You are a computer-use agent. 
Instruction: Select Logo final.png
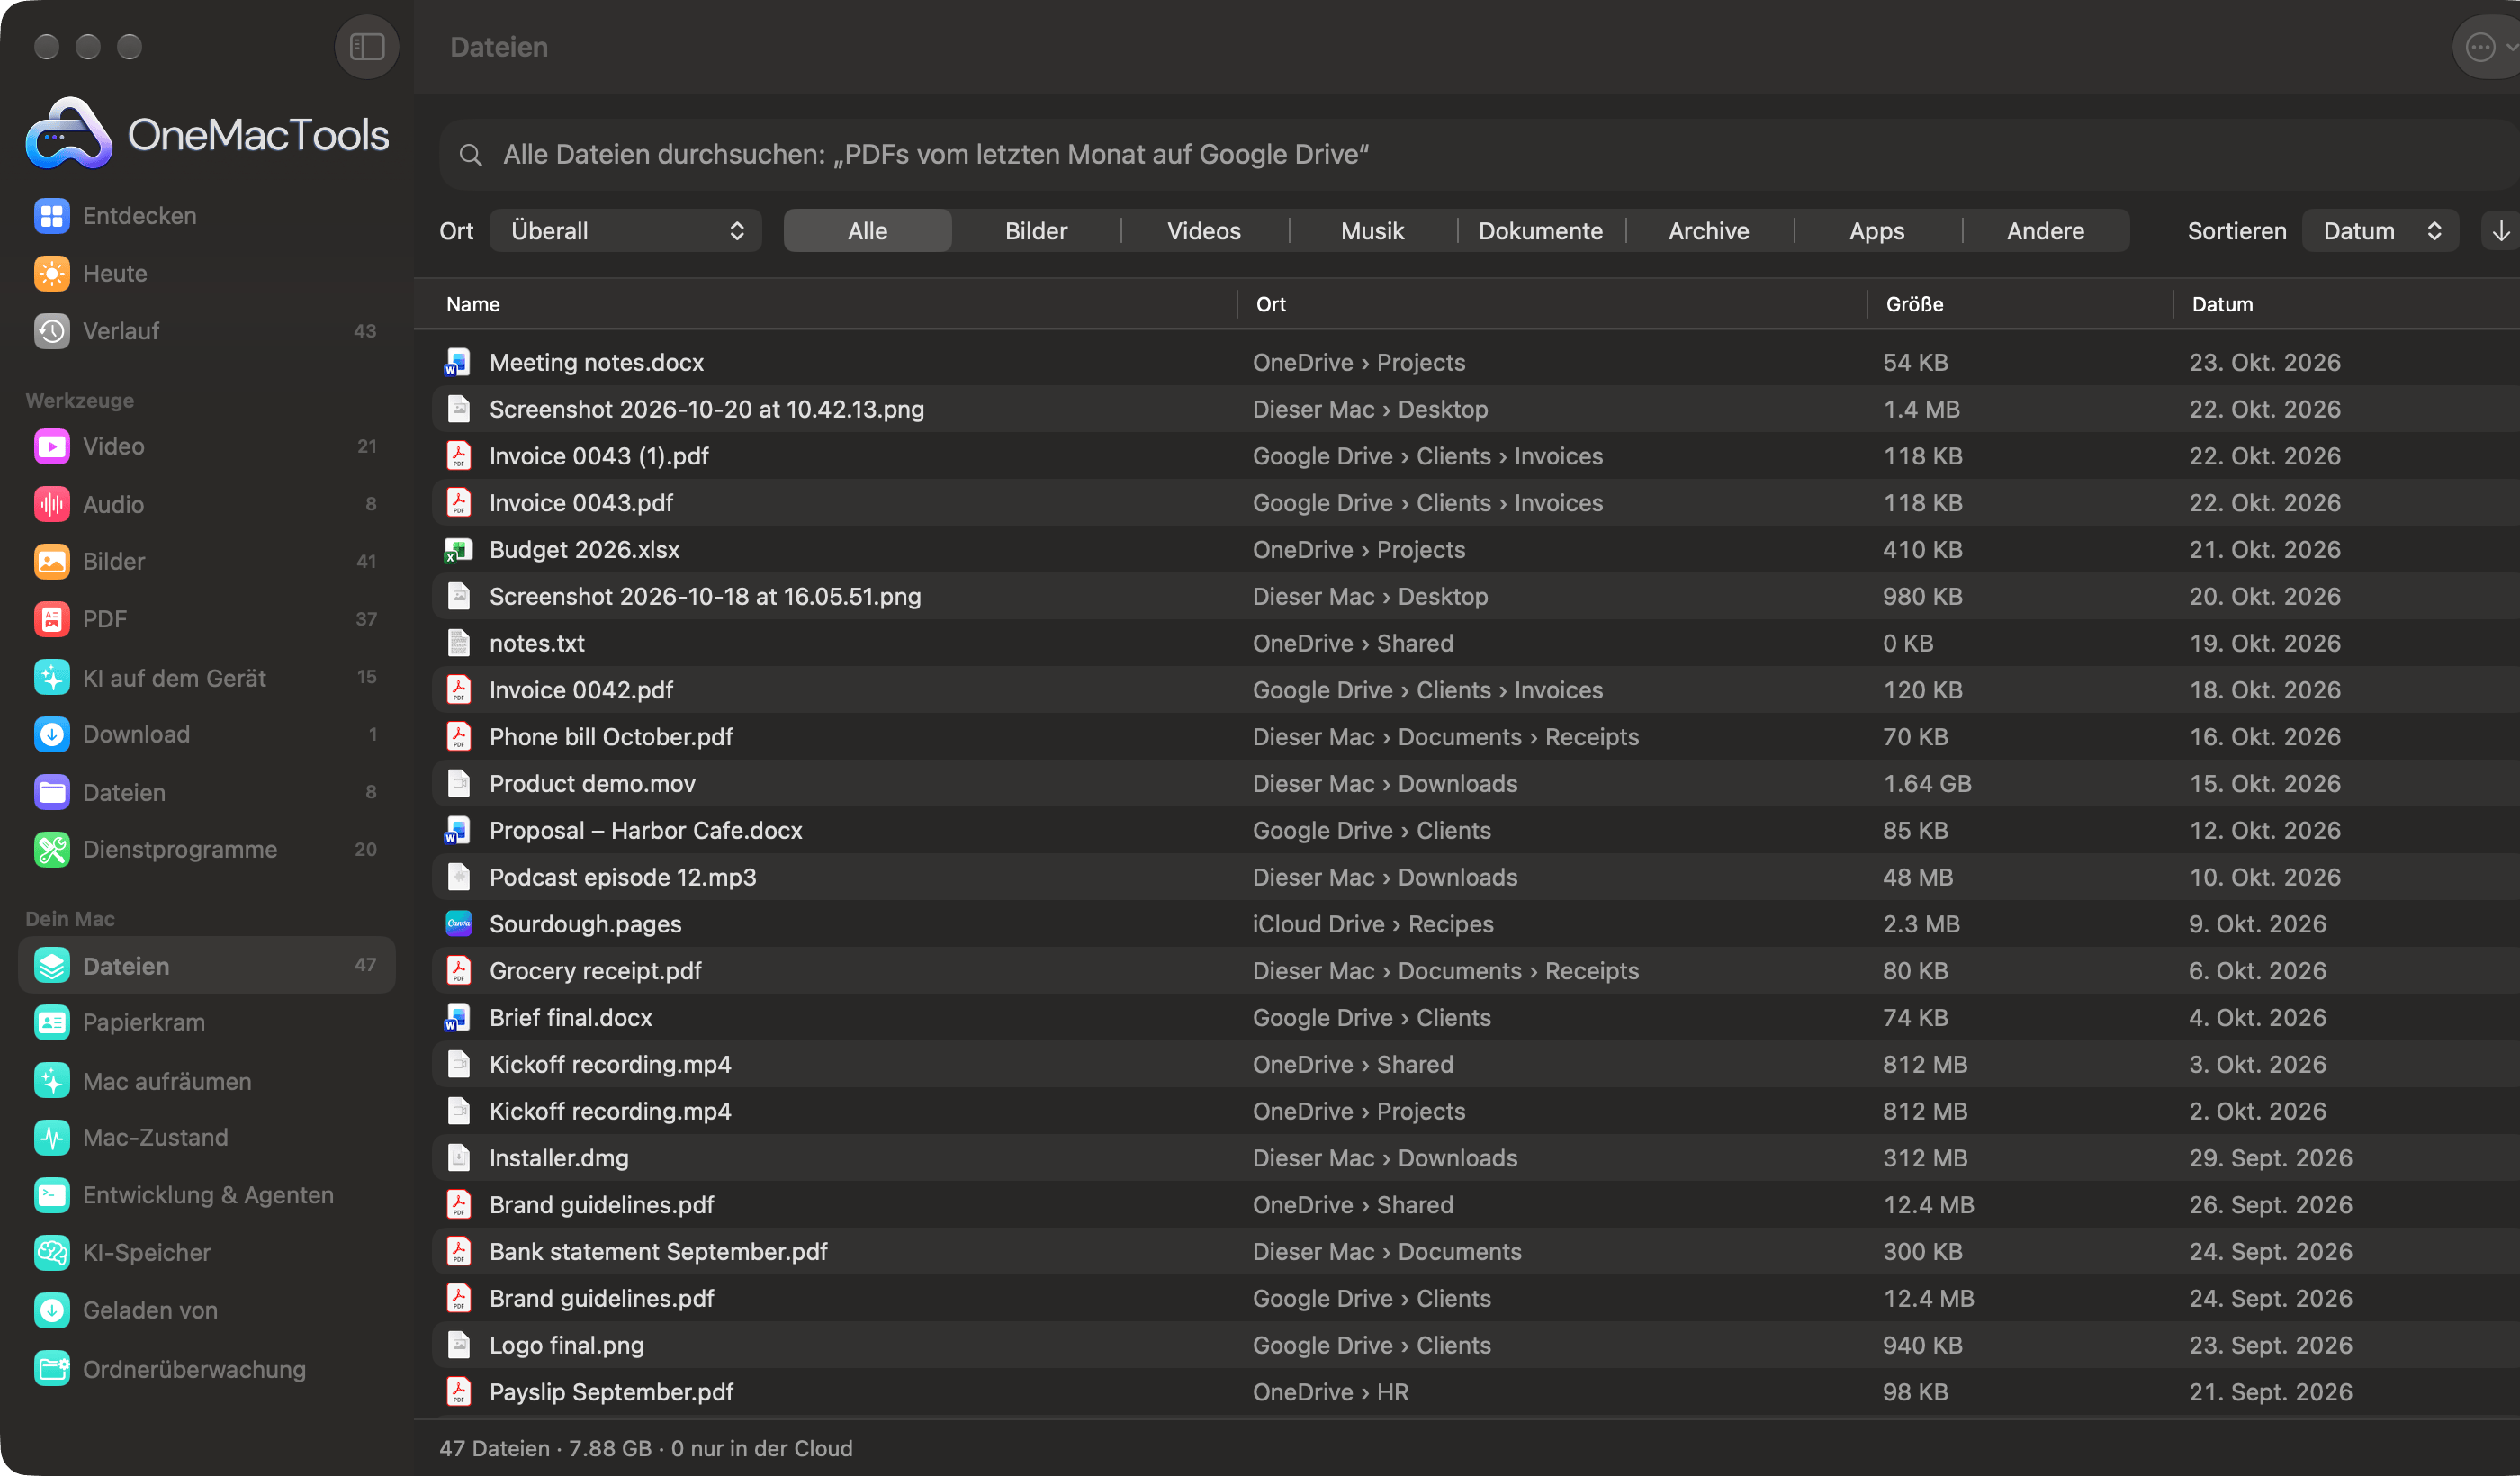(x=1476, y=1345)
